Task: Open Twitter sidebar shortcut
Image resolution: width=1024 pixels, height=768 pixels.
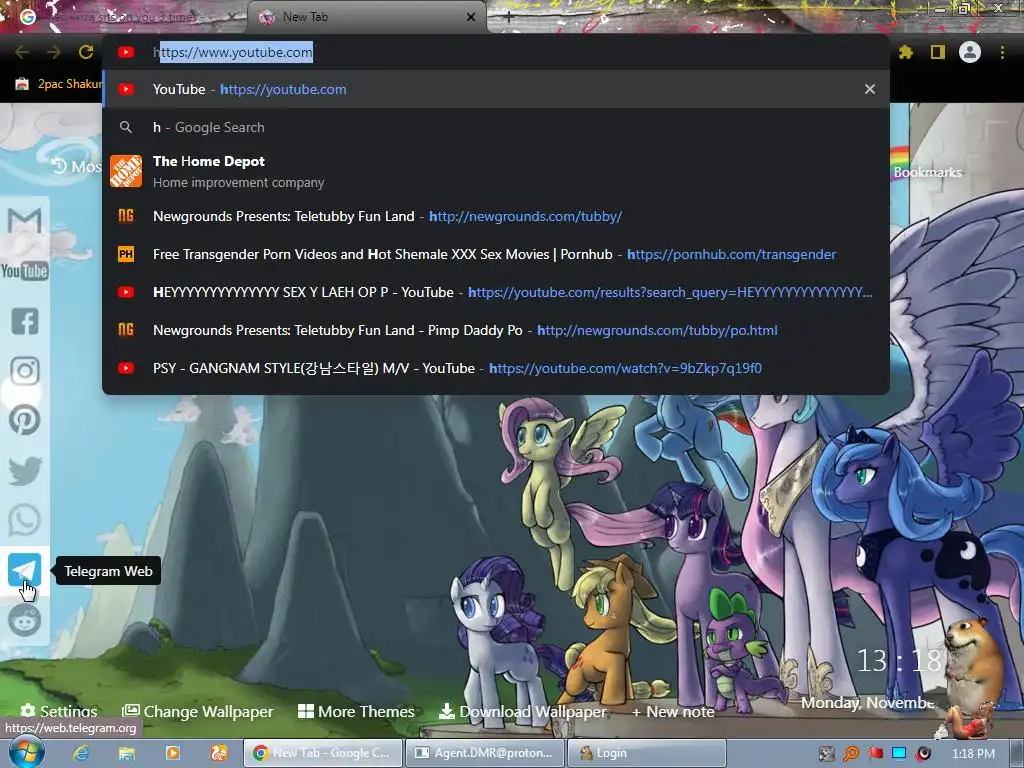Action: click(x=25, y=471)
